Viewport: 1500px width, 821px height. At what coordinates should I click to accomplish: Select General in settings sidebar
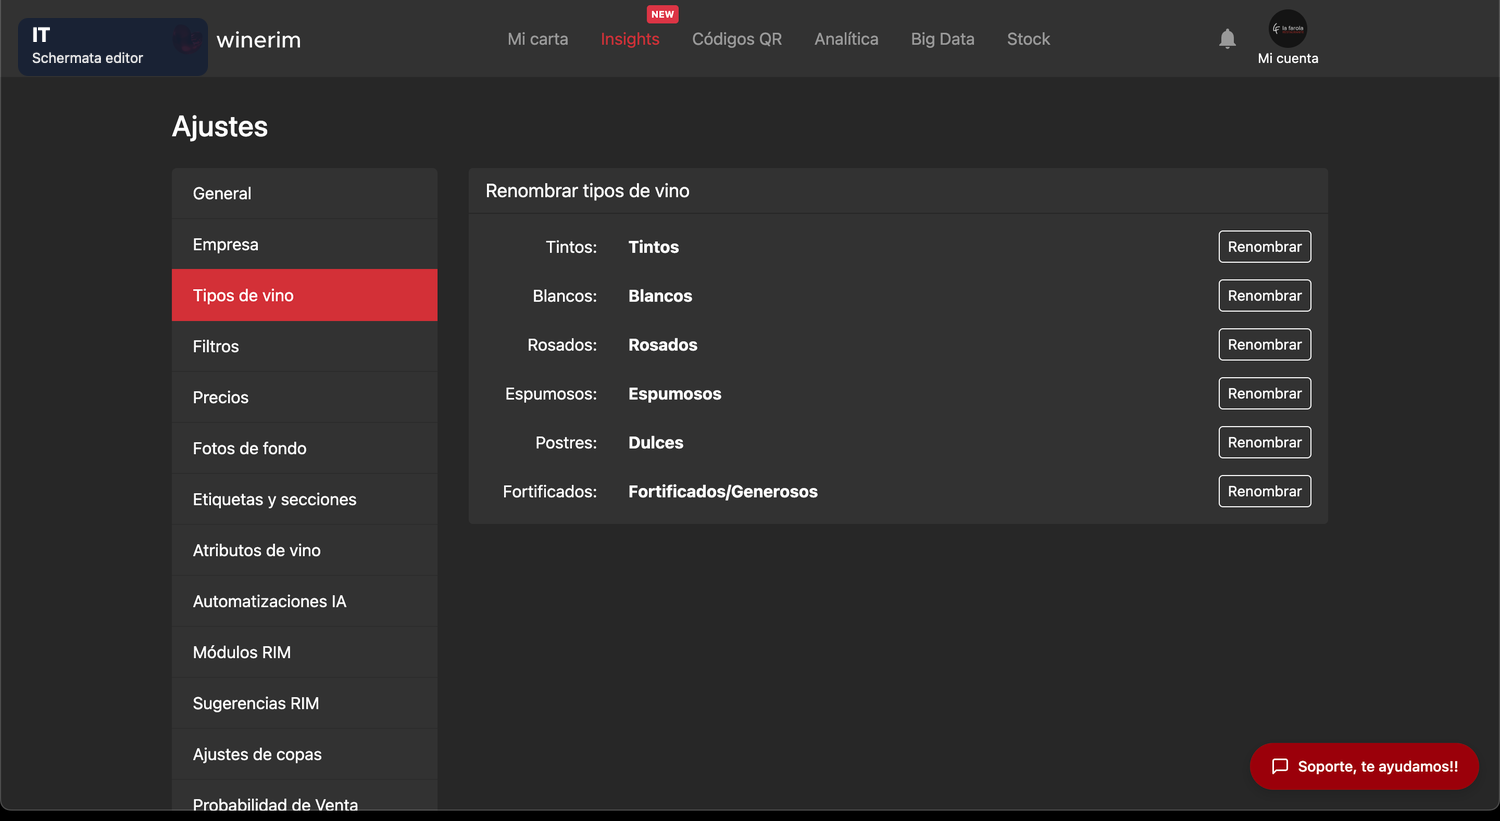[304, 193]
